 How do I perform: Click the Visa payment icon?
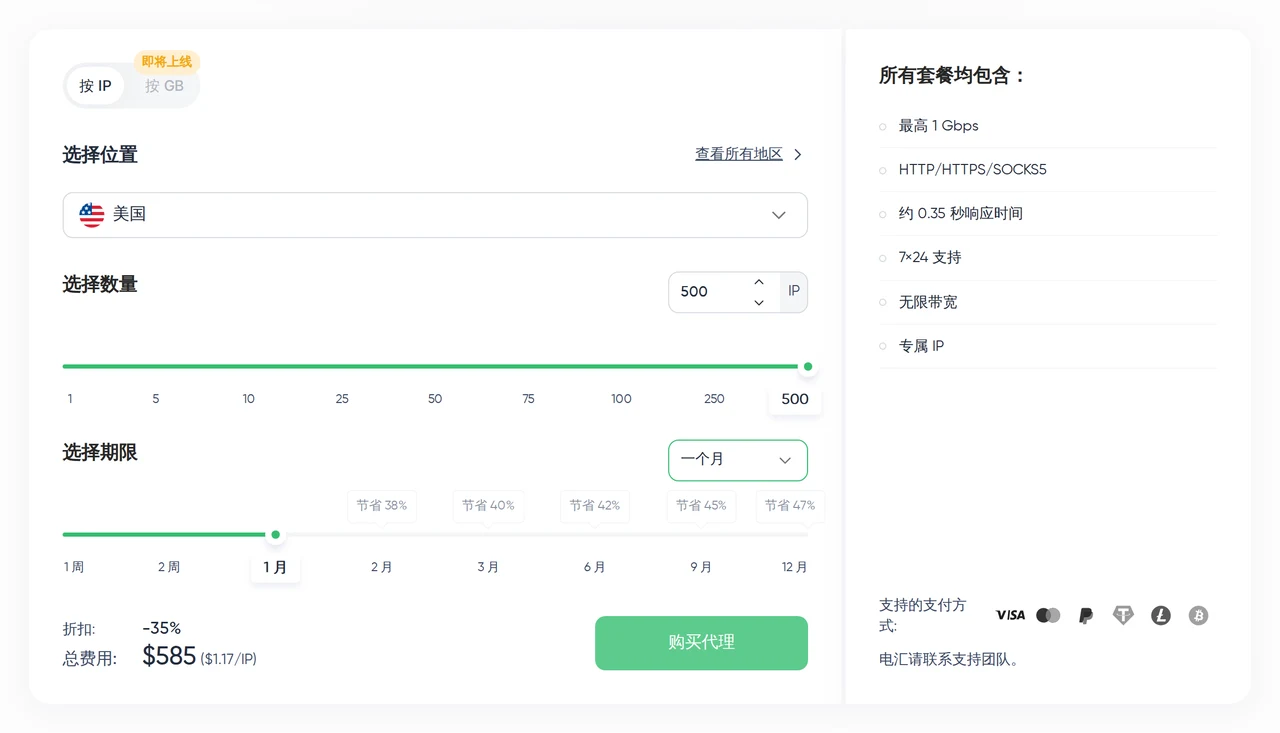(1010, 615)
